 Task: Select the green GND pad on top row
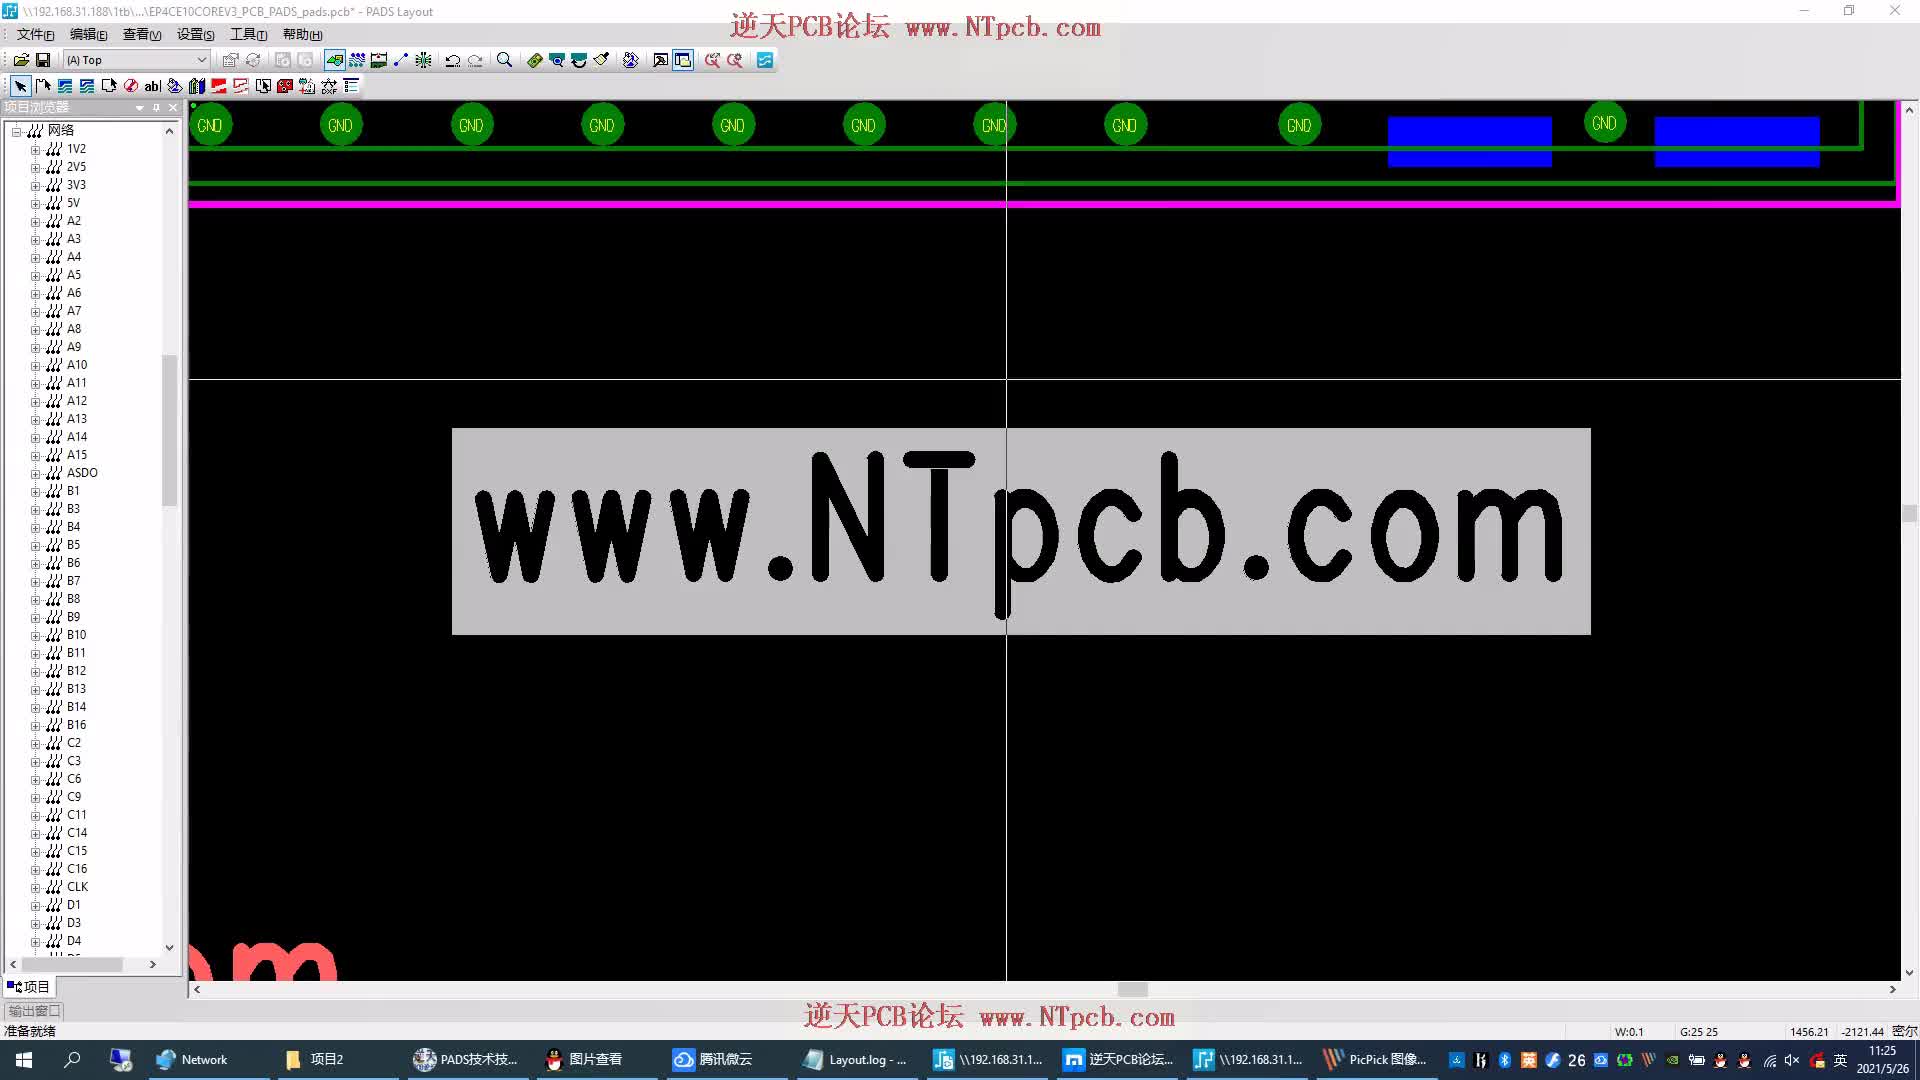click(x=210, y=124)
